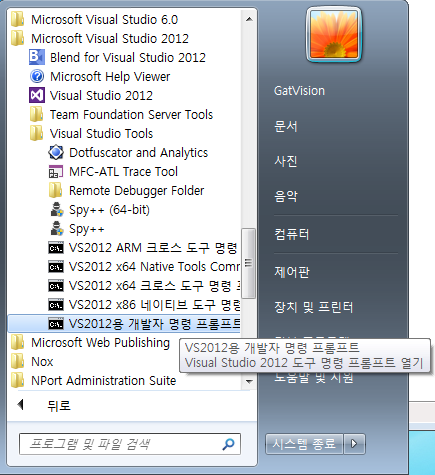Select the Blend for Visual Studio 2012 label

pos(128,57)
